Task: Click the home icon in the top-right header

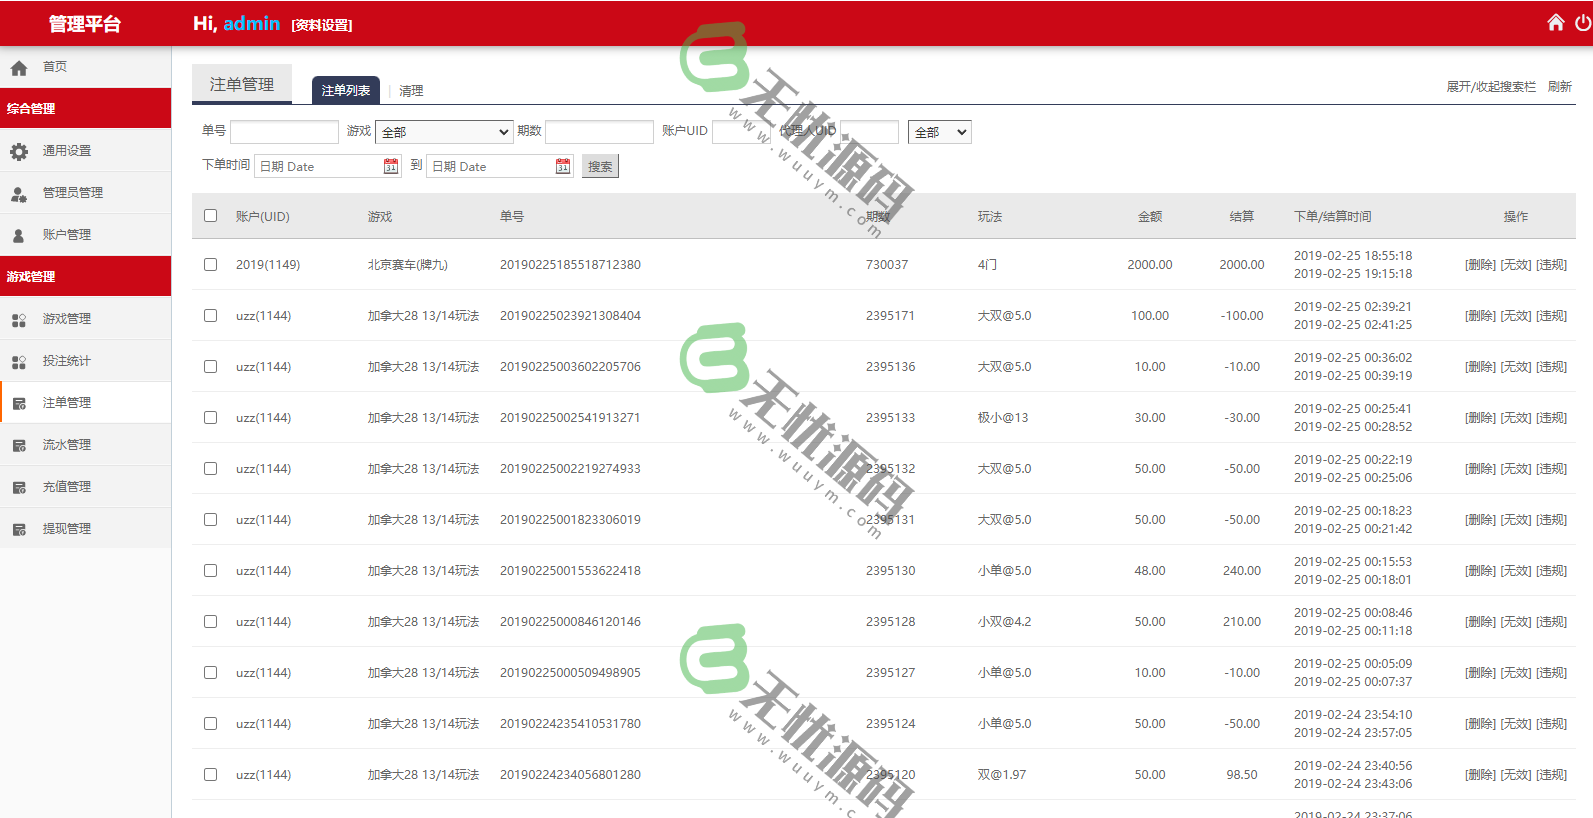Action: pyautogui.click(x=1555, y=23)
